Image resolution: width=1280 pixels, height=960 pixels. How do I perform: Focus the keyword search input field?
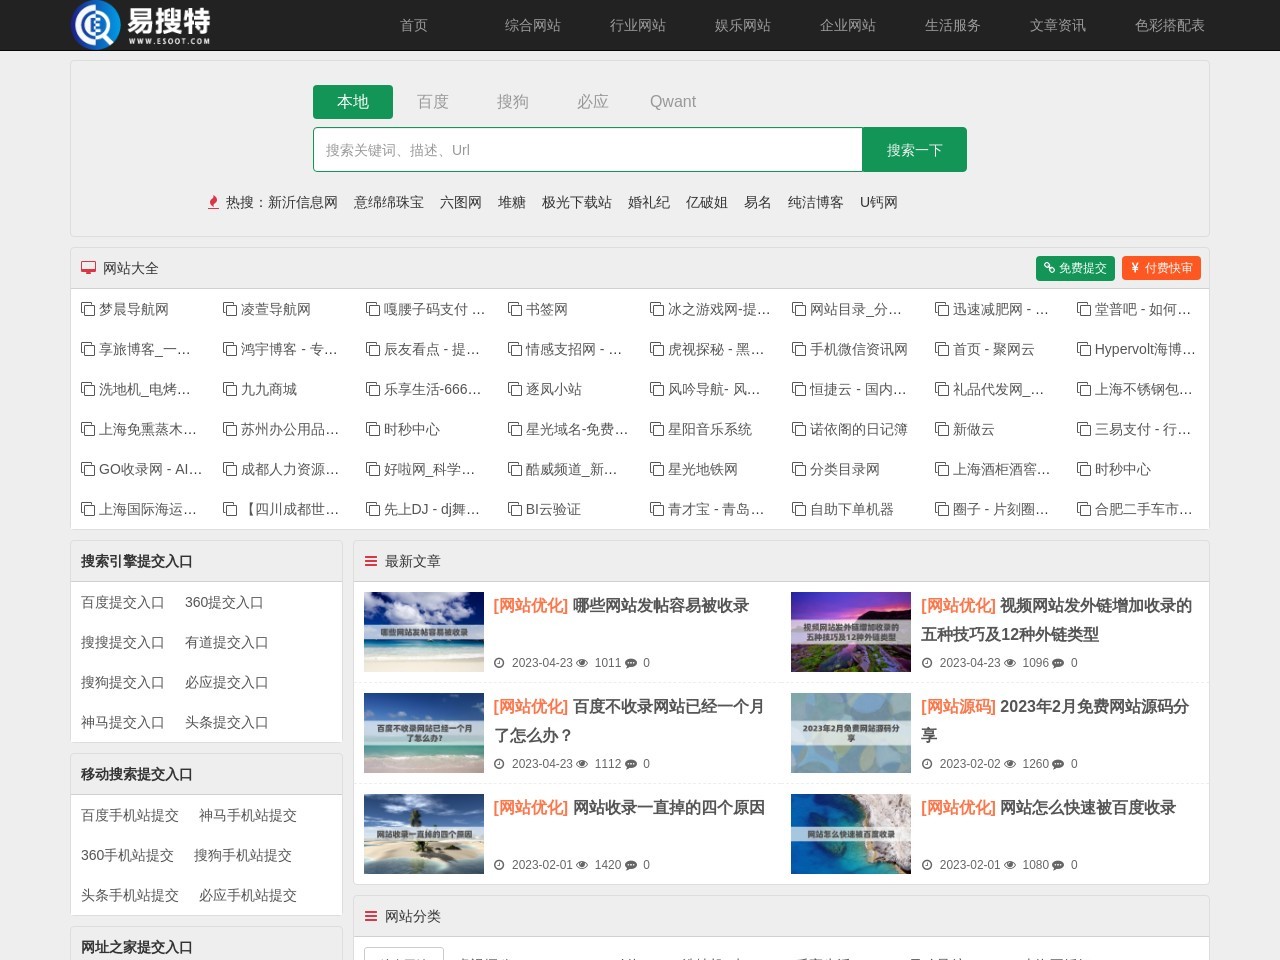coord(588,150)
